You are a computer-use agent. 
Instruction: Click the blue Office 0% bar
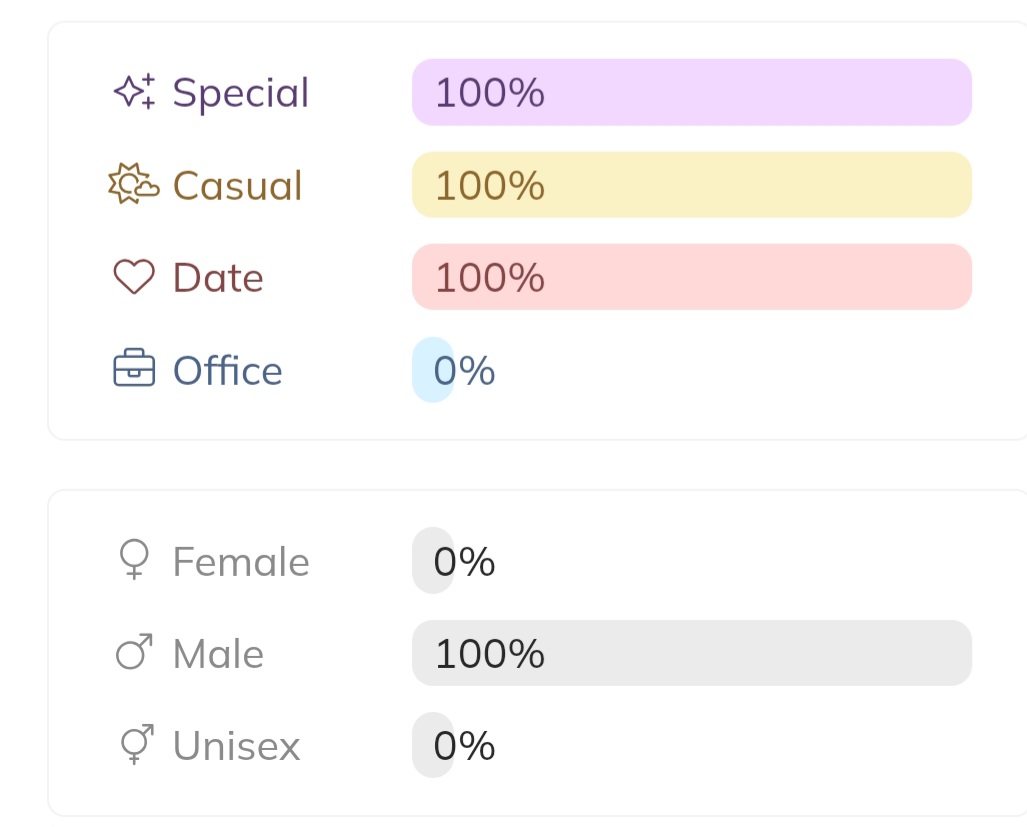point(433,370)
